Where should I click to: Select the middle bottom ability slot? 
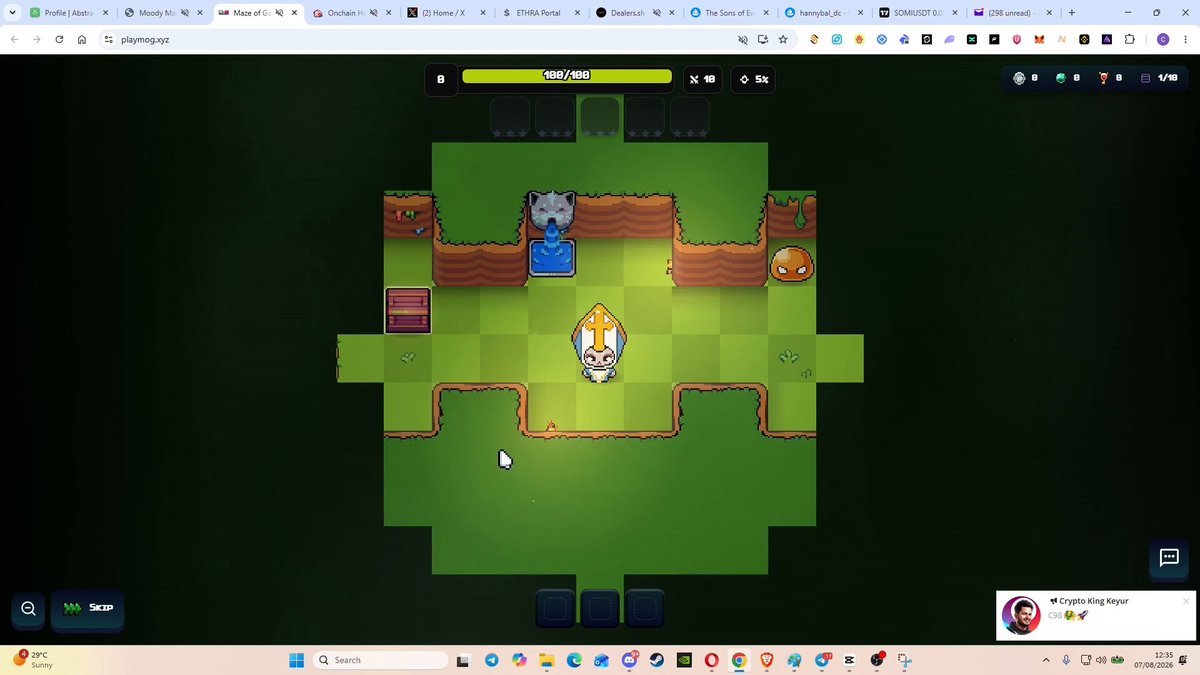(600, 608)
